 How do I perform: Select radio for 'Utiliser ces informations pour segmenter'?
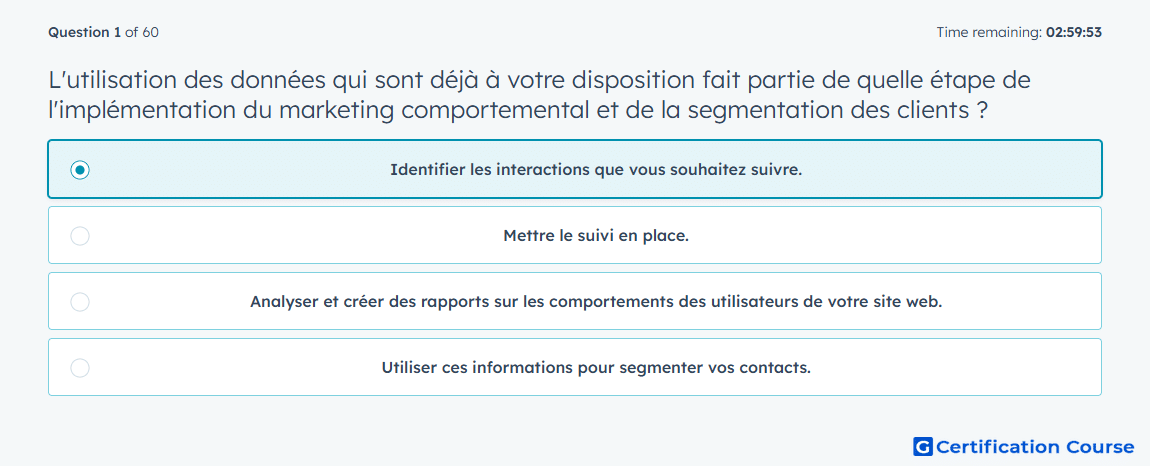coord(80,368)
